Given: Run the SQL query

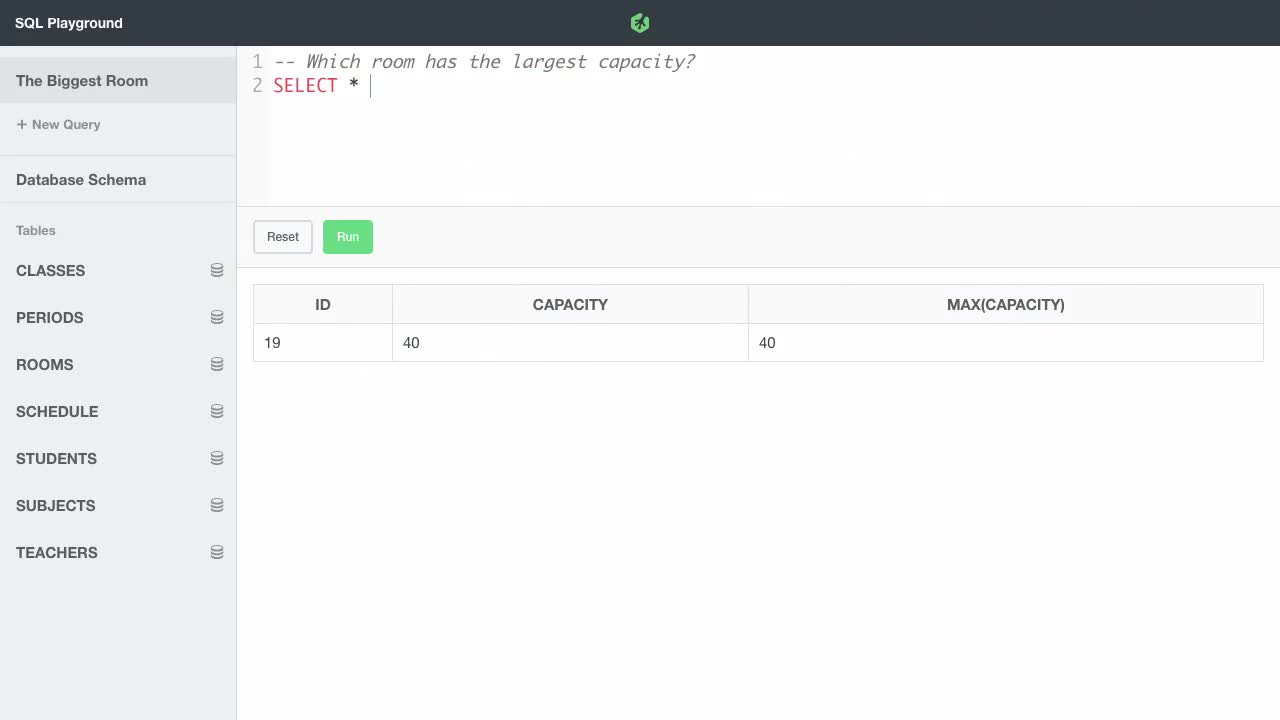Looking at the screenshot, I should [347, 236].
